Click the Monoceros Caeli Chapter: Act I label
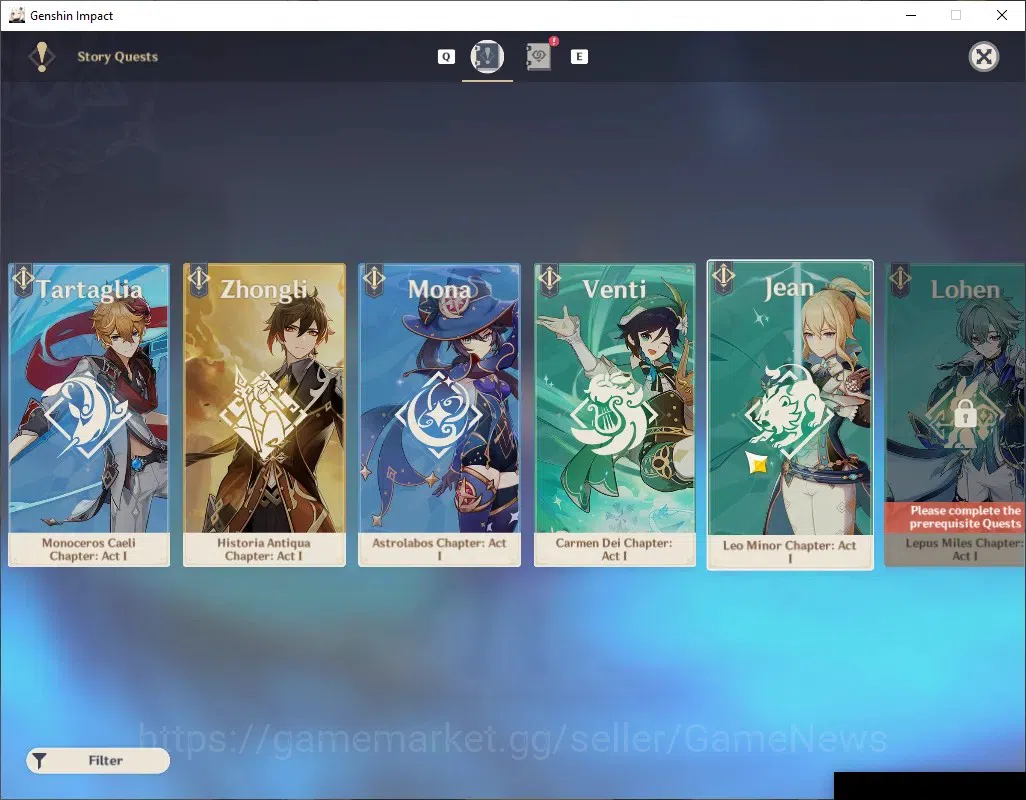The width and height of the screenshot is (1026, 800). click(x=89, y=549)
